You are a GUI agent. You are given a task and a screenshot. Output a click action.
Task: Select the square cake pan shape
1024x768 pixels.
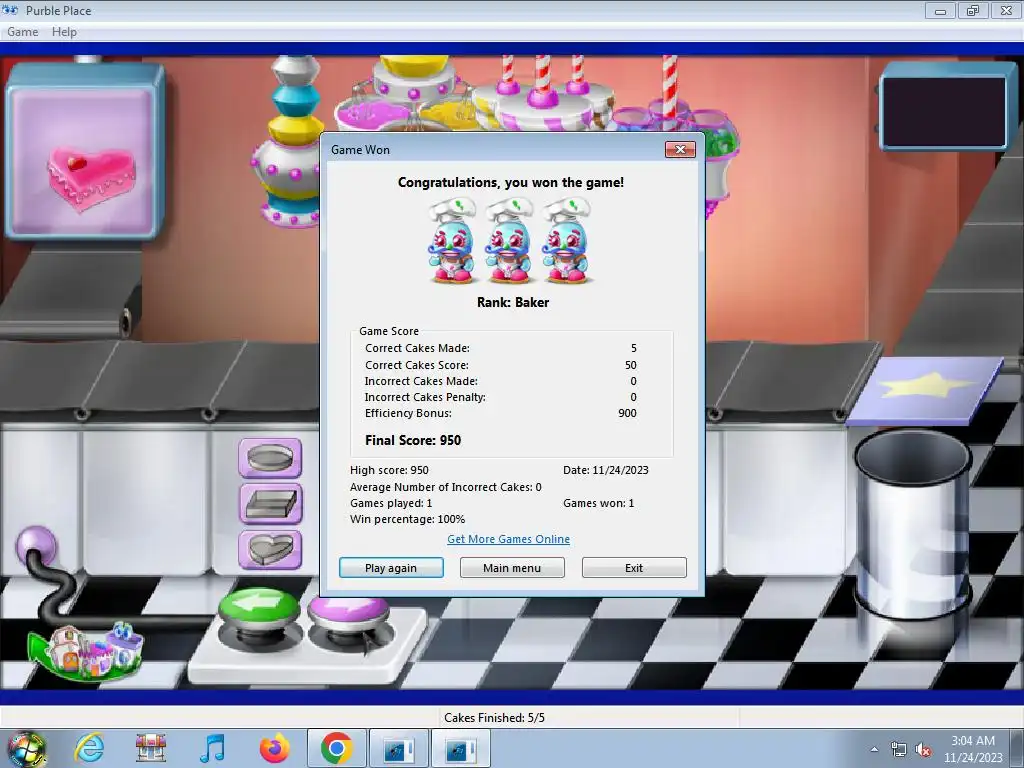(270, 504)
